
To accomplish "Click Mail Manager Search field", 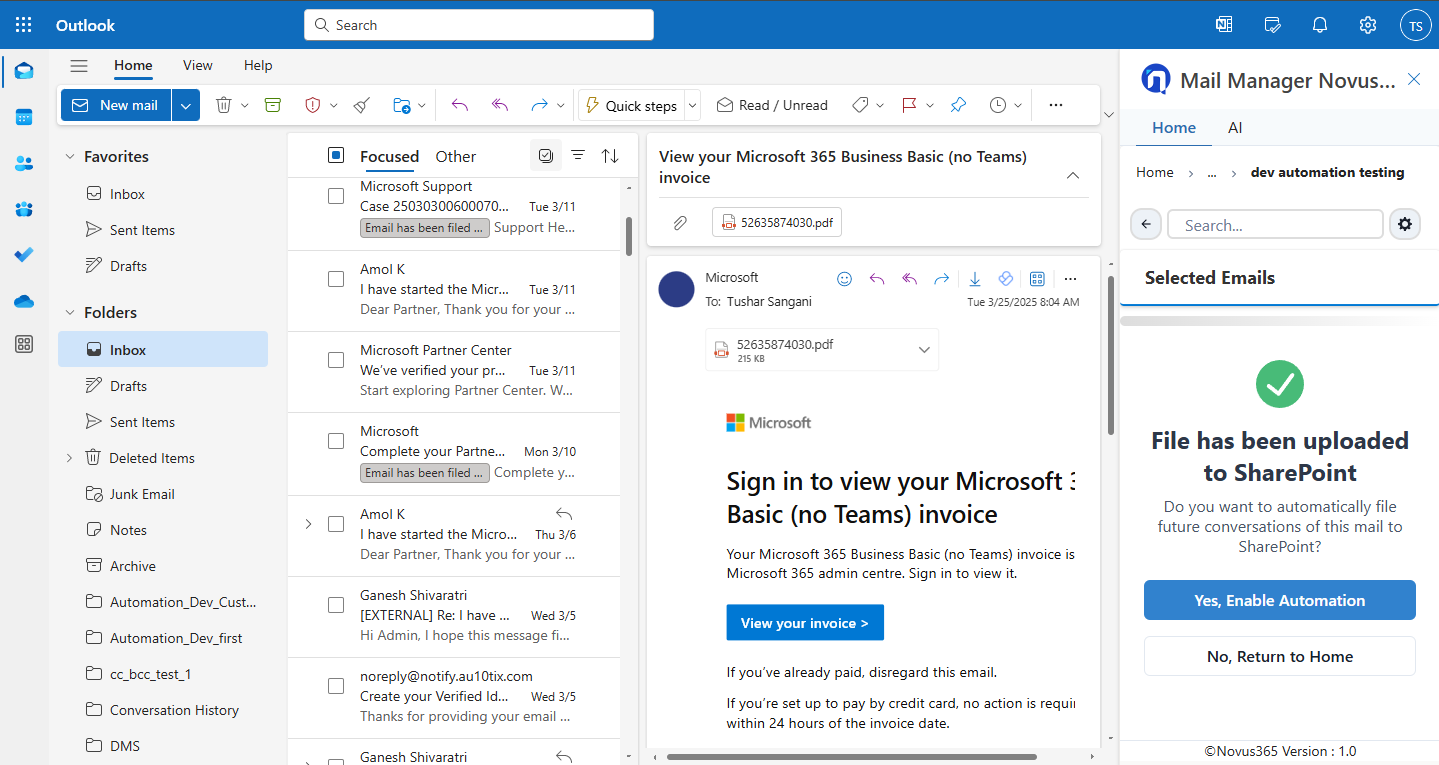I will [x=1275, y=224].
